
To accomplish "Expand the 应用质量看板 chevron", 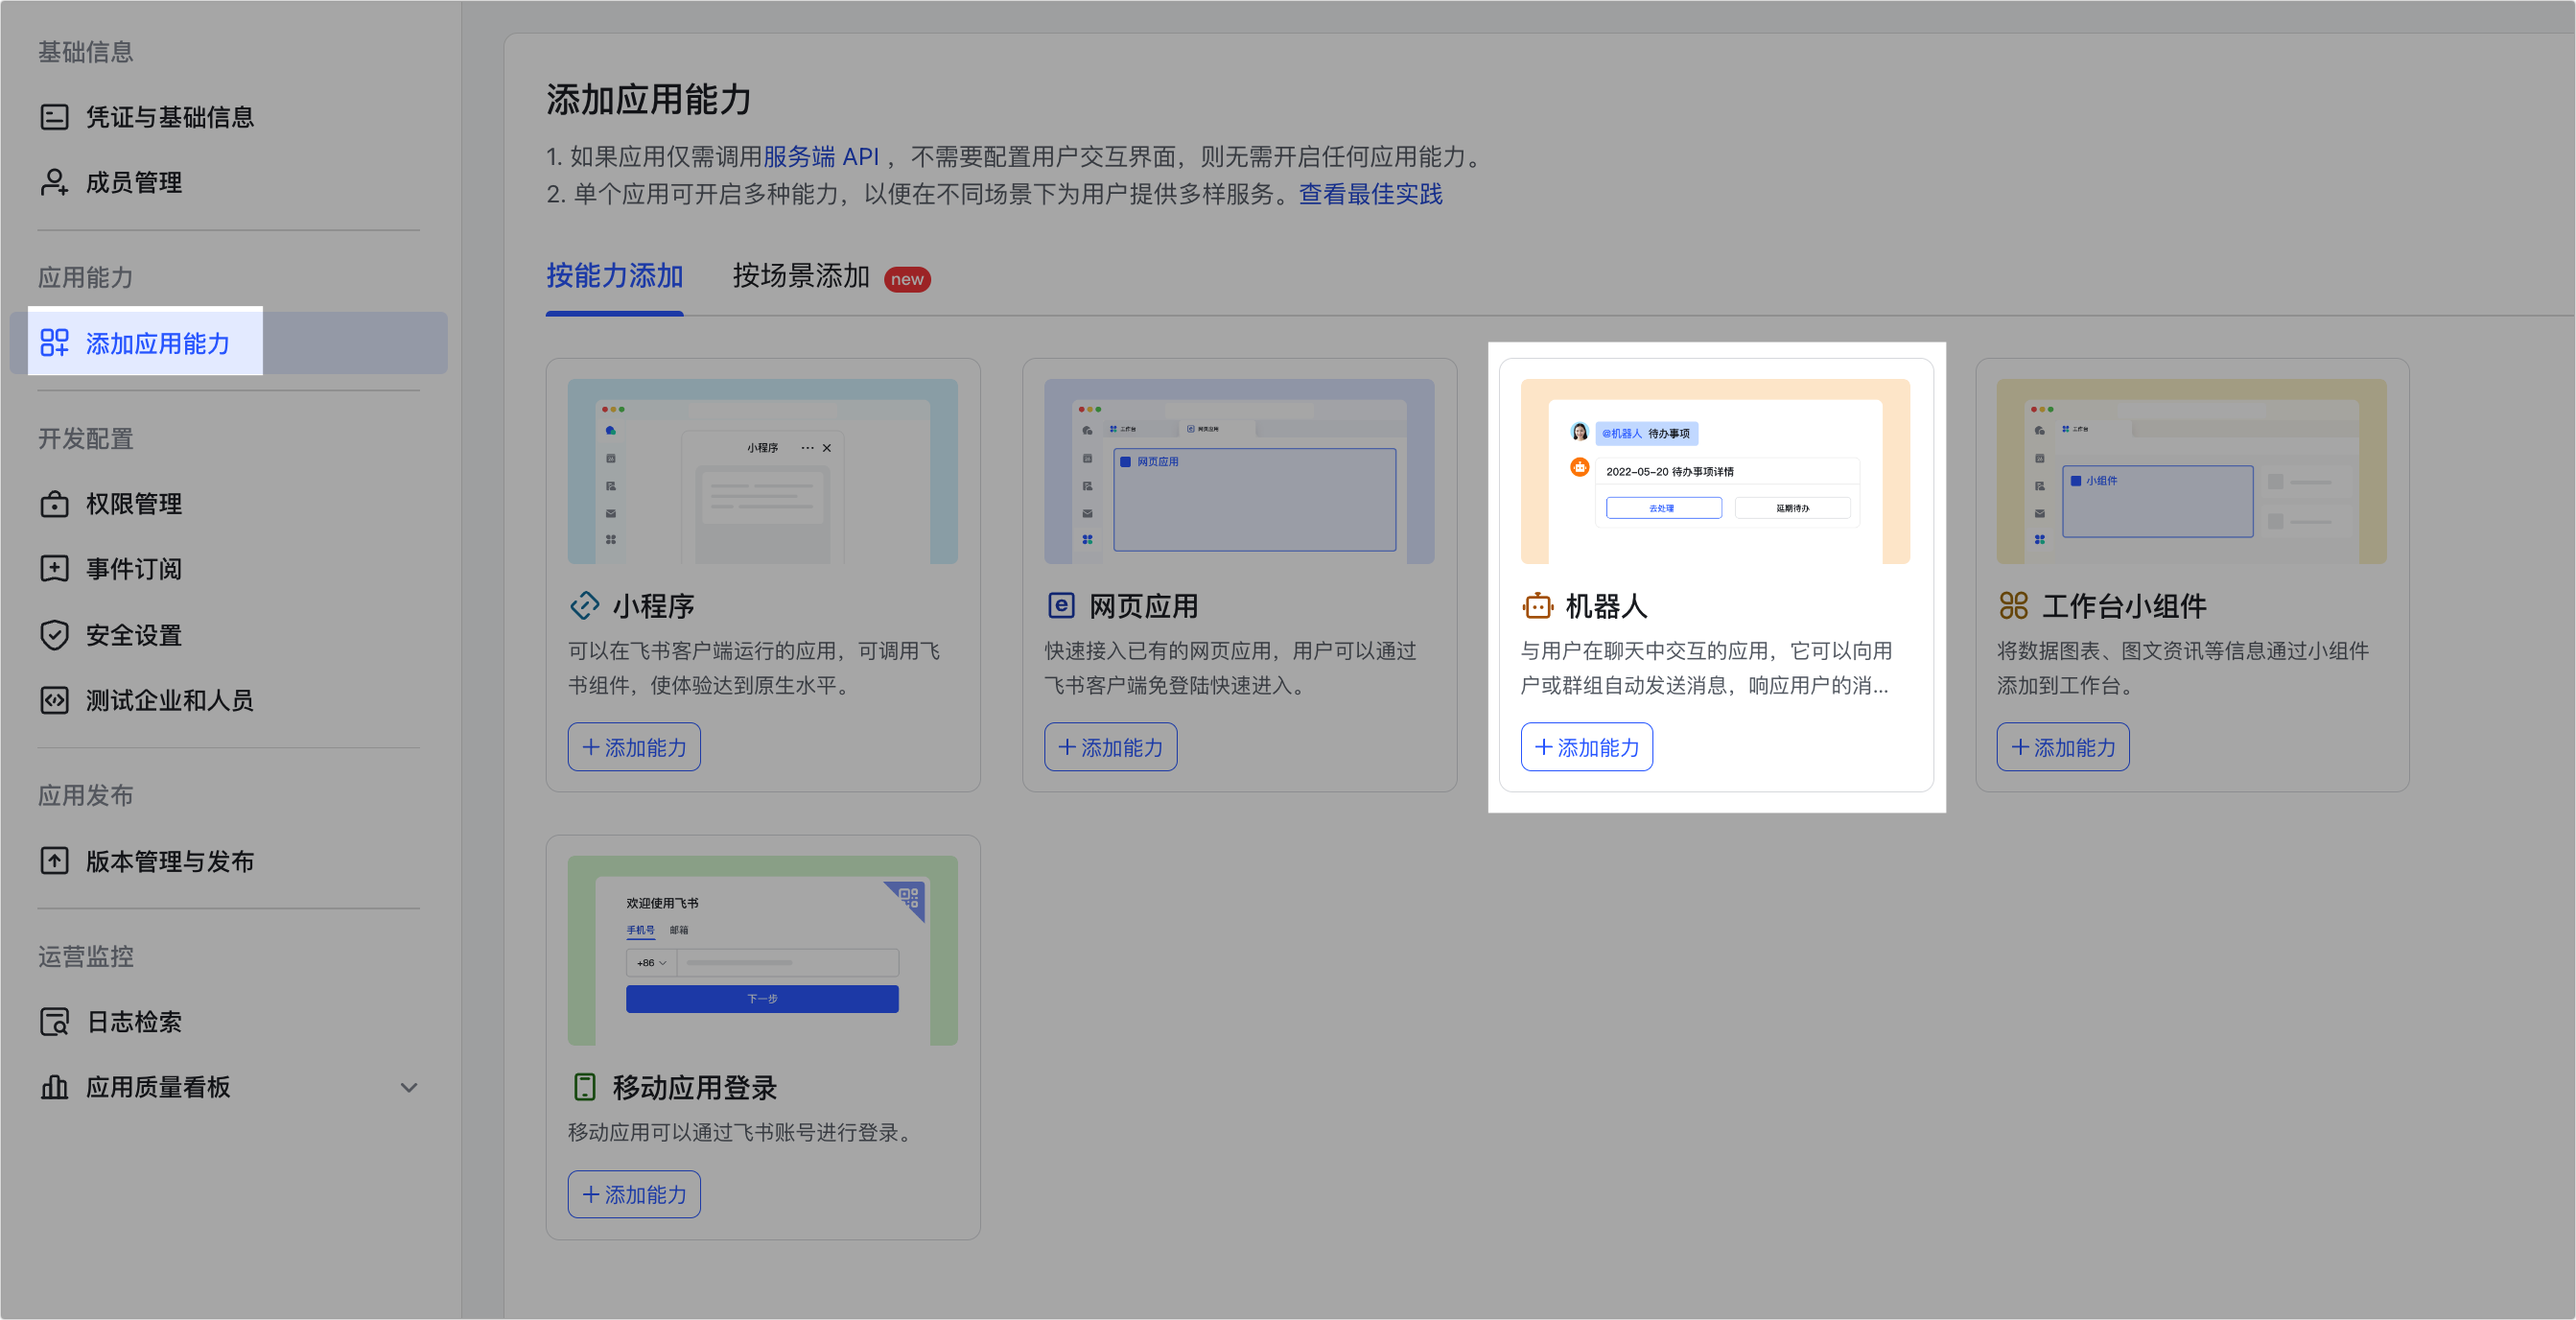I will click(x=408, y=1087).
